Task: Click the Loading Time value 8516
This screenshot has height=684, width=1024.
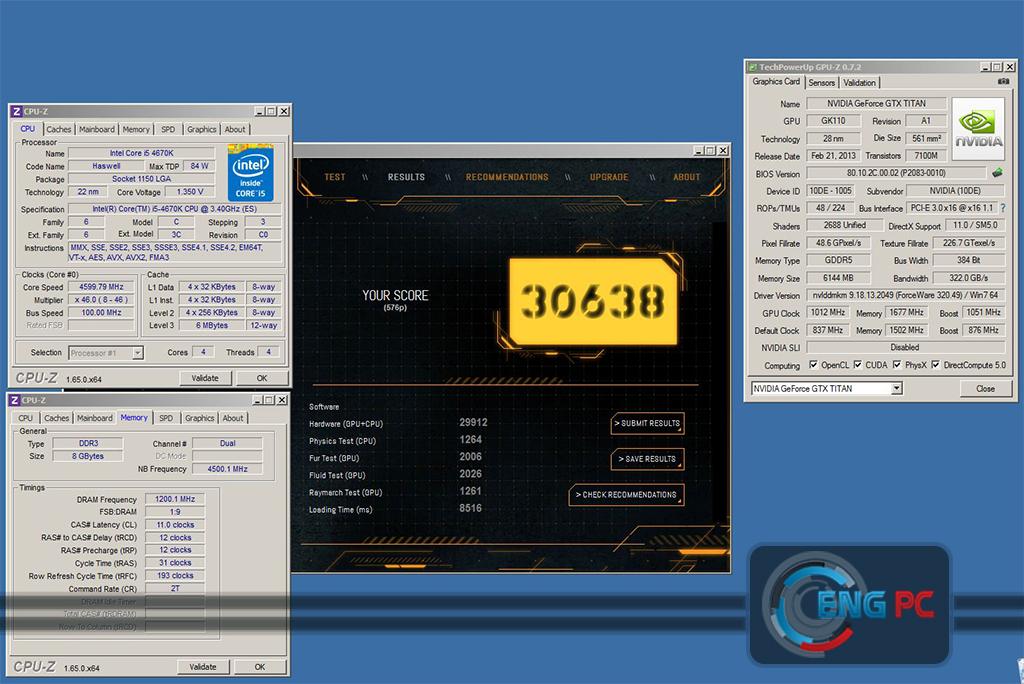Action: point(470,508)
